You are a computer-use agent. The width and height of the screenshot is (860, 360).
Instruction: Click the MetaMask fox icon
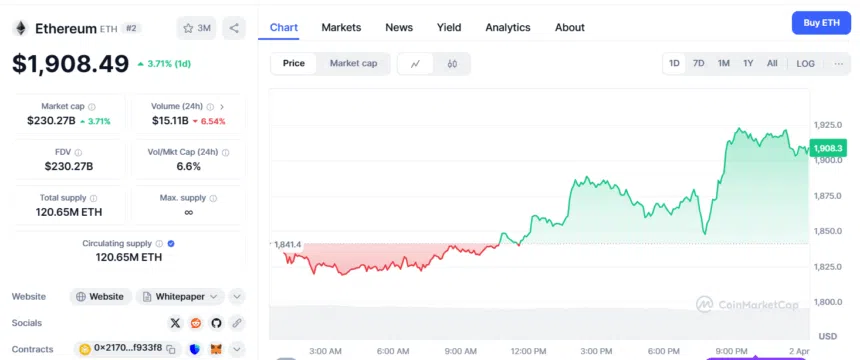coord(216,349)
